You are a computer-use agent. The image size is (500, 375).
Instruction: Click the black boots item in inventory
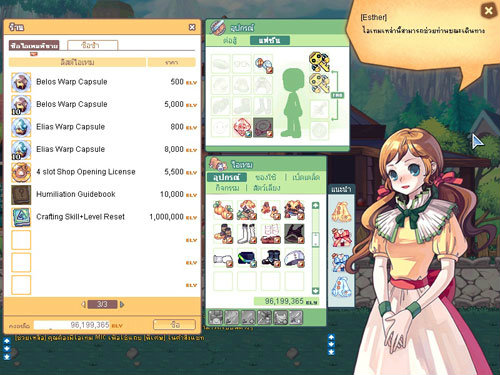pos(270,258)
